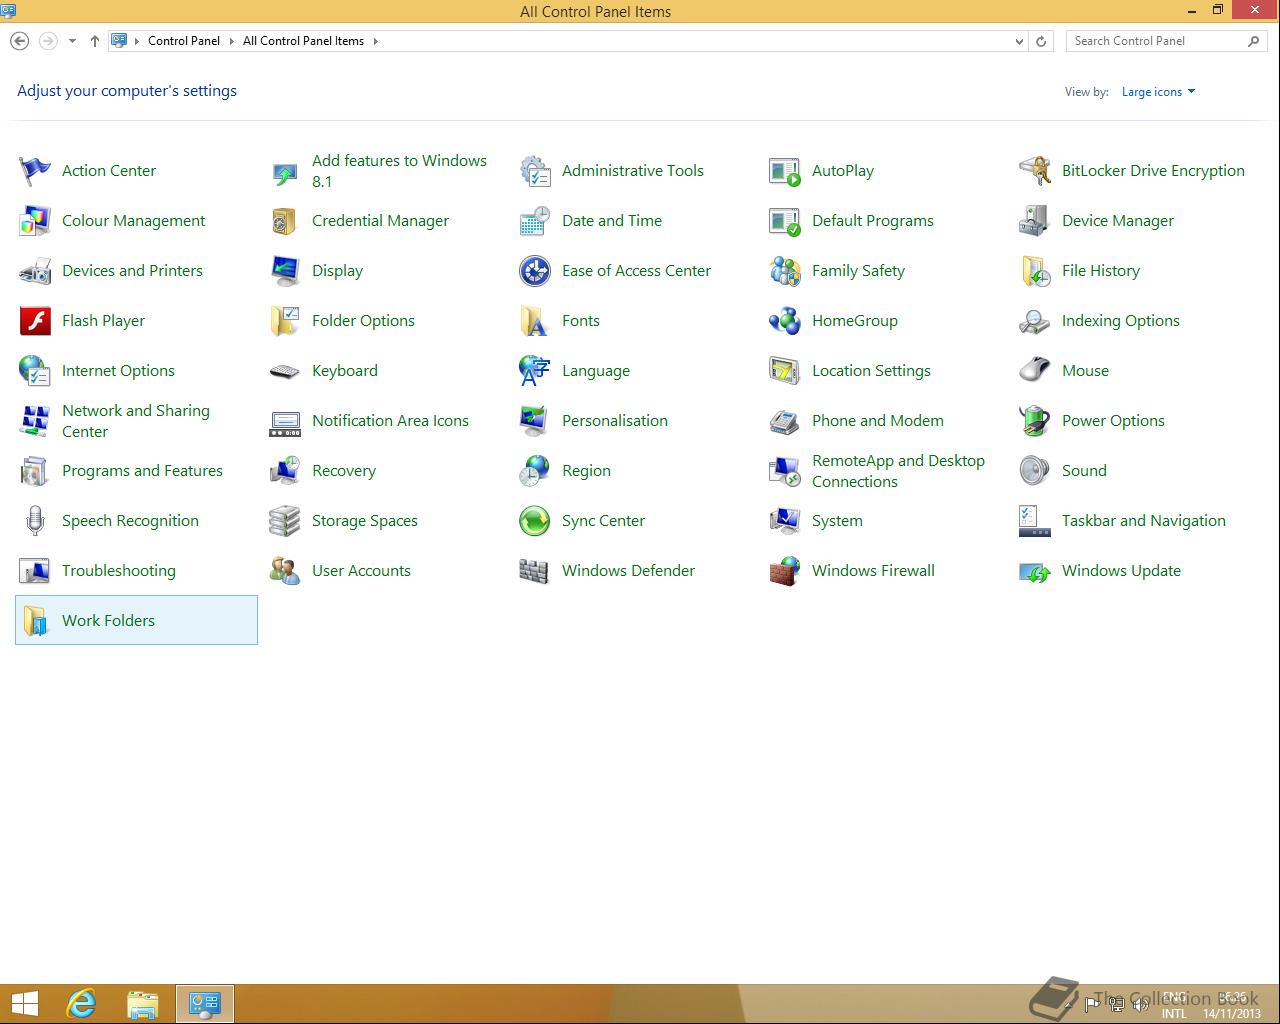
Task: Open the Family Safety icon
Action: click(x=785, y=271)
